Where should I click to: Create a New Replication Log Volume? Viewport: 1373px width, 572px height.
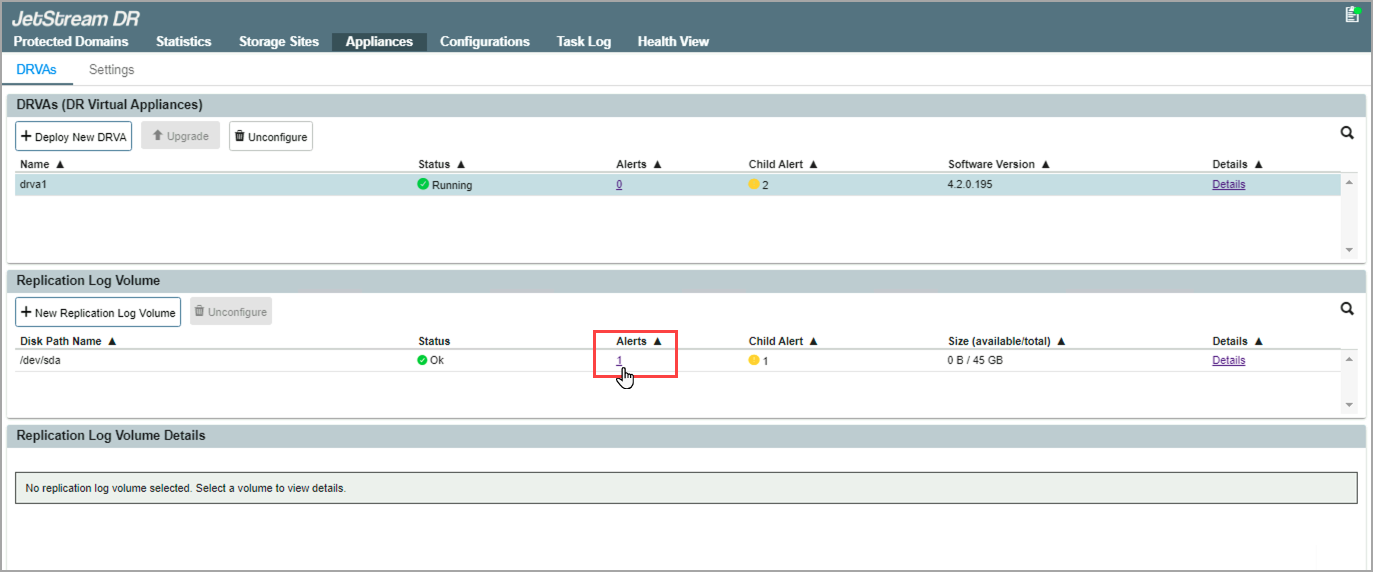98,313
